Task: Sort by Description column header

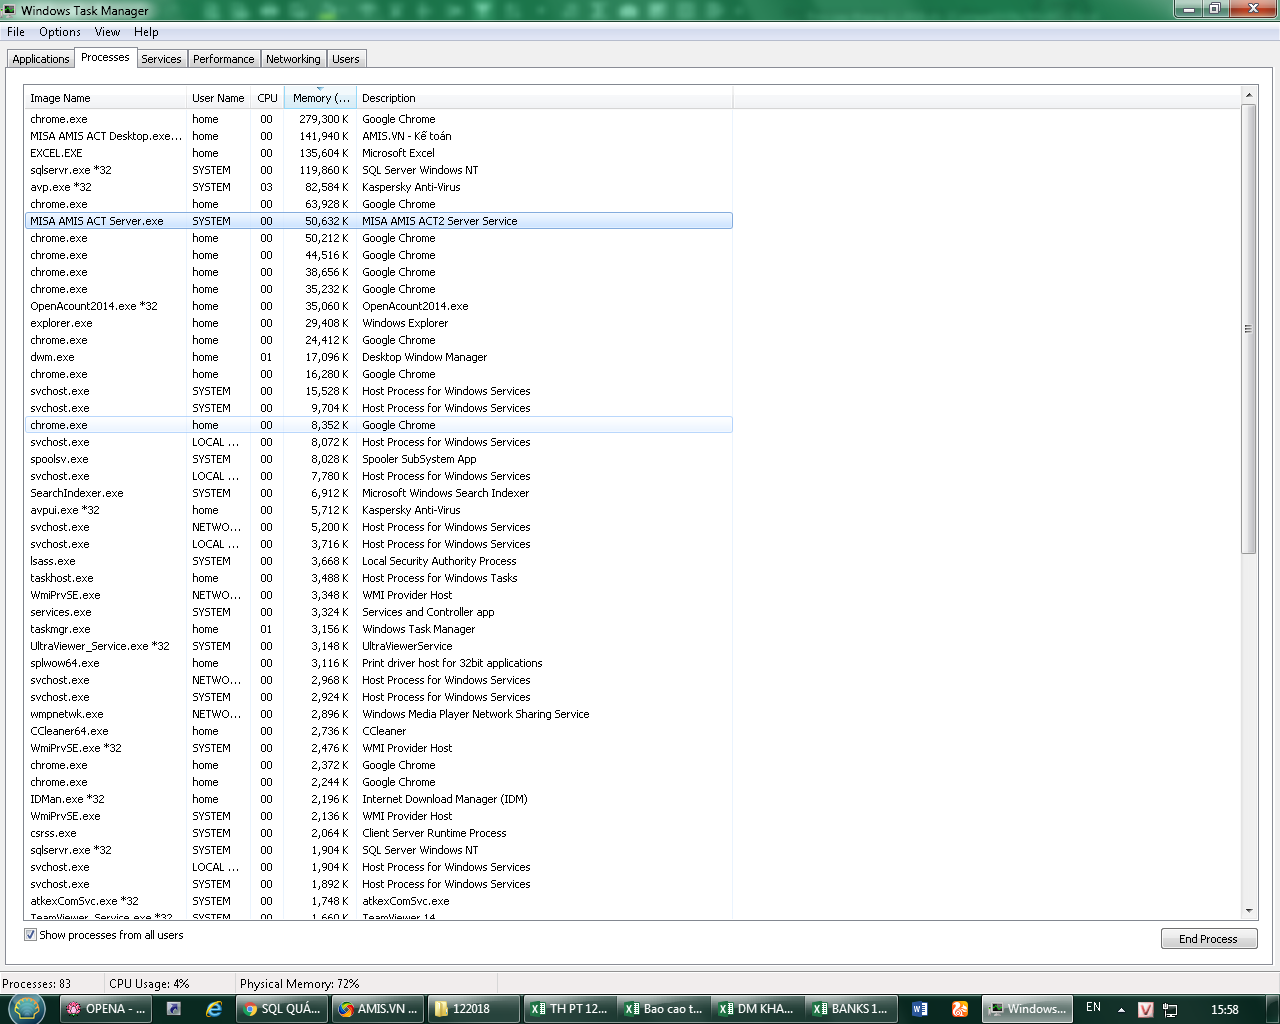Action: coord(544,98)
